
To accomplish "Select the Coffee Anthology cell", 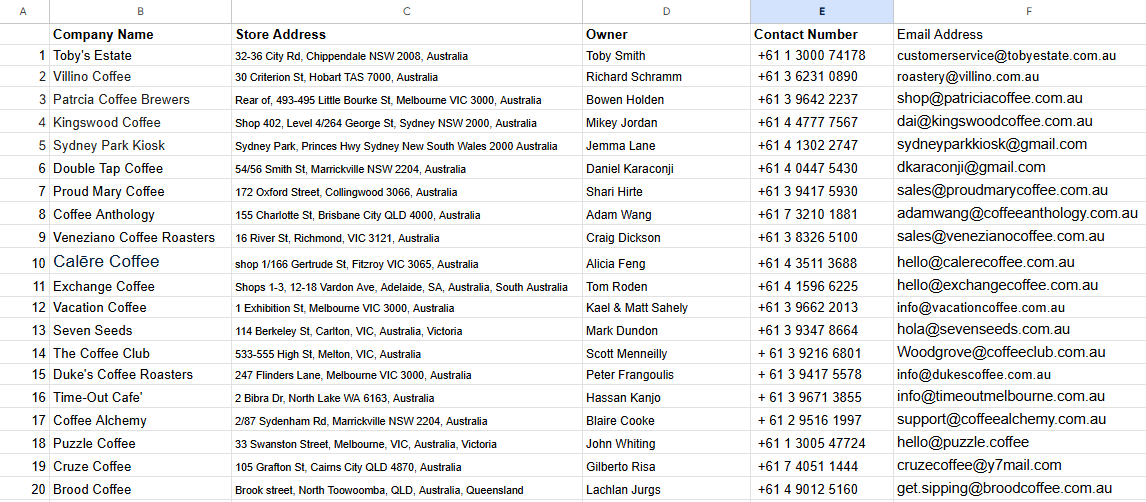I will point(140,215).
